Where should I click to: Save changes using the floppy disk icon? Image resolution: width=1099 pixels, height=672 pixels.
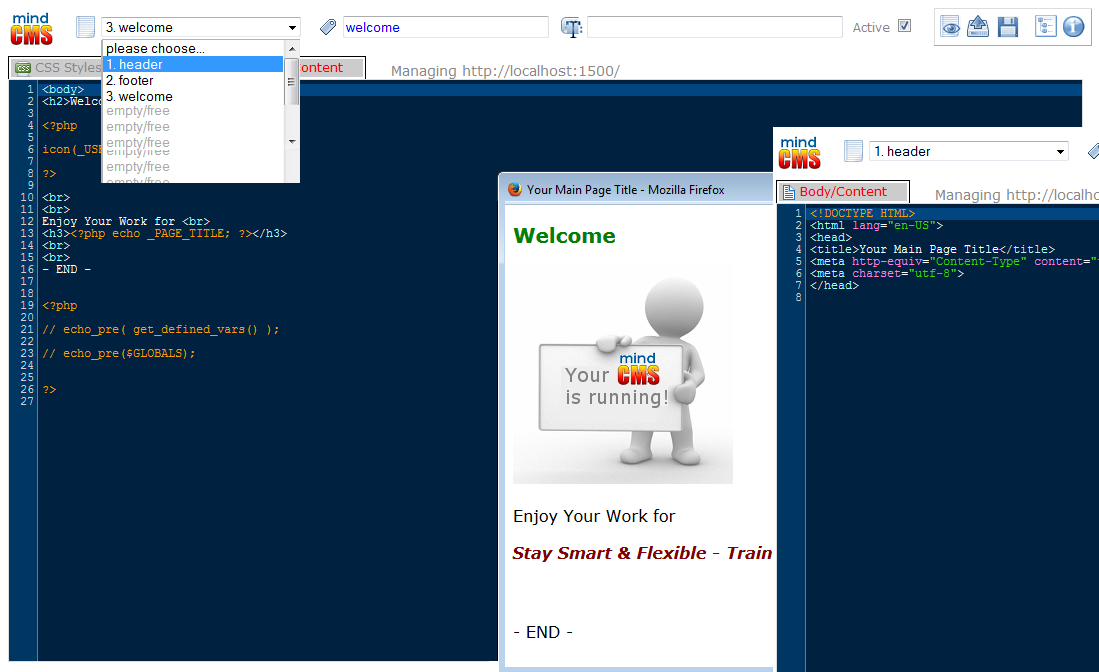click(1008, 27)
